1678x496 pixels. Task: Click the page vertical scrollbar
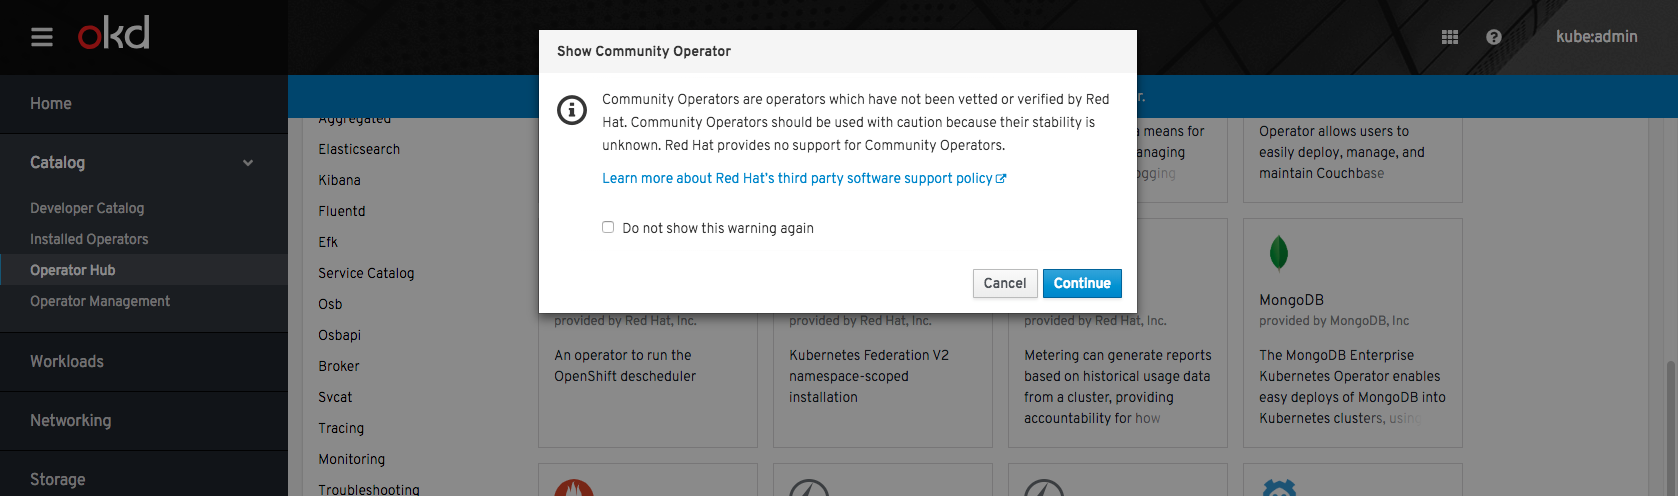(1671, 428)
